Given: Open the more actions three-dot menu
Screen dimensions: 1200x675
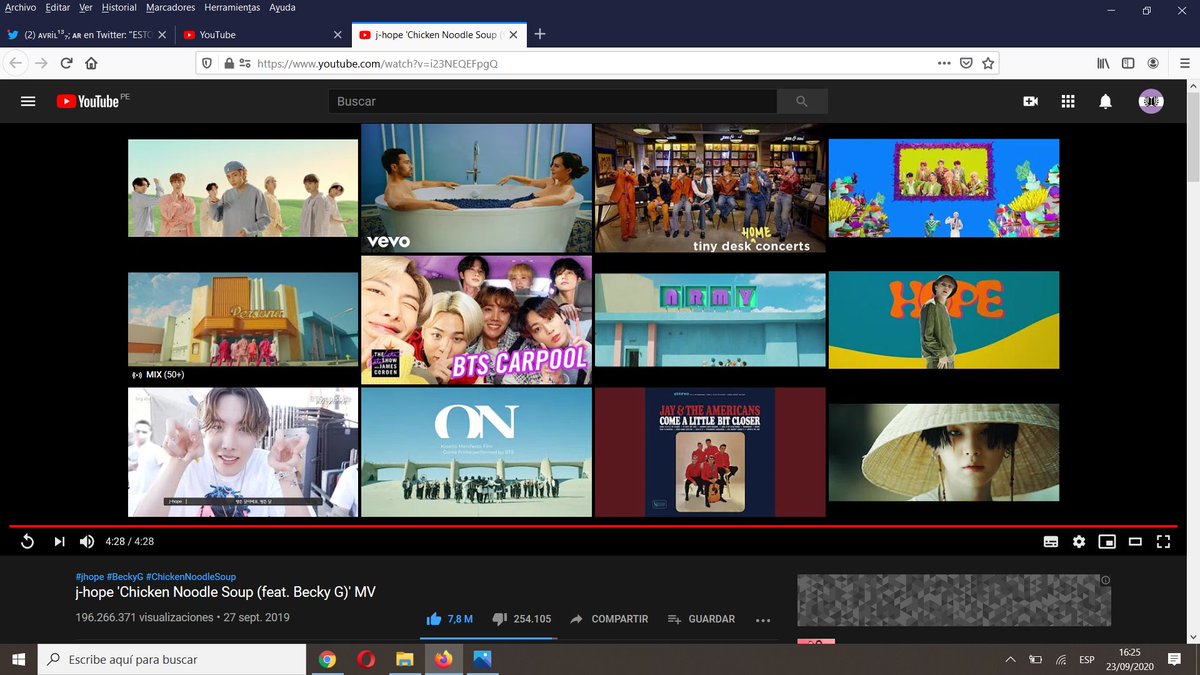Looking at the screenshot, I should [763, 620].
